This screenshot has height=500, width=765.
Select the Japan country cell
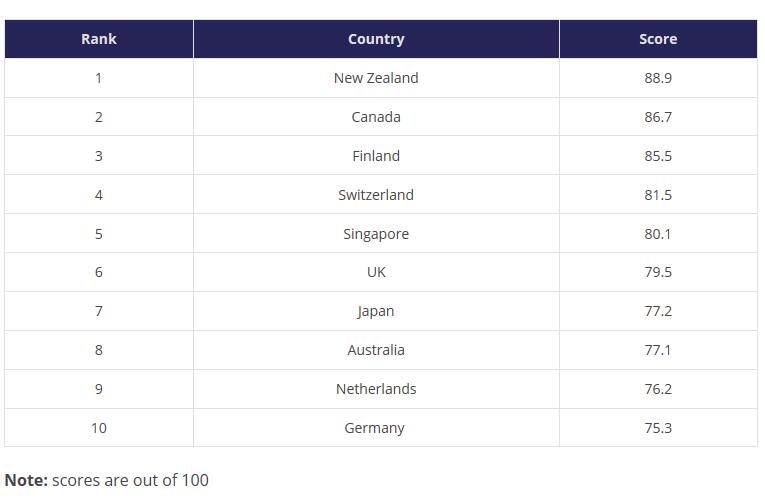tap(376, 311)
